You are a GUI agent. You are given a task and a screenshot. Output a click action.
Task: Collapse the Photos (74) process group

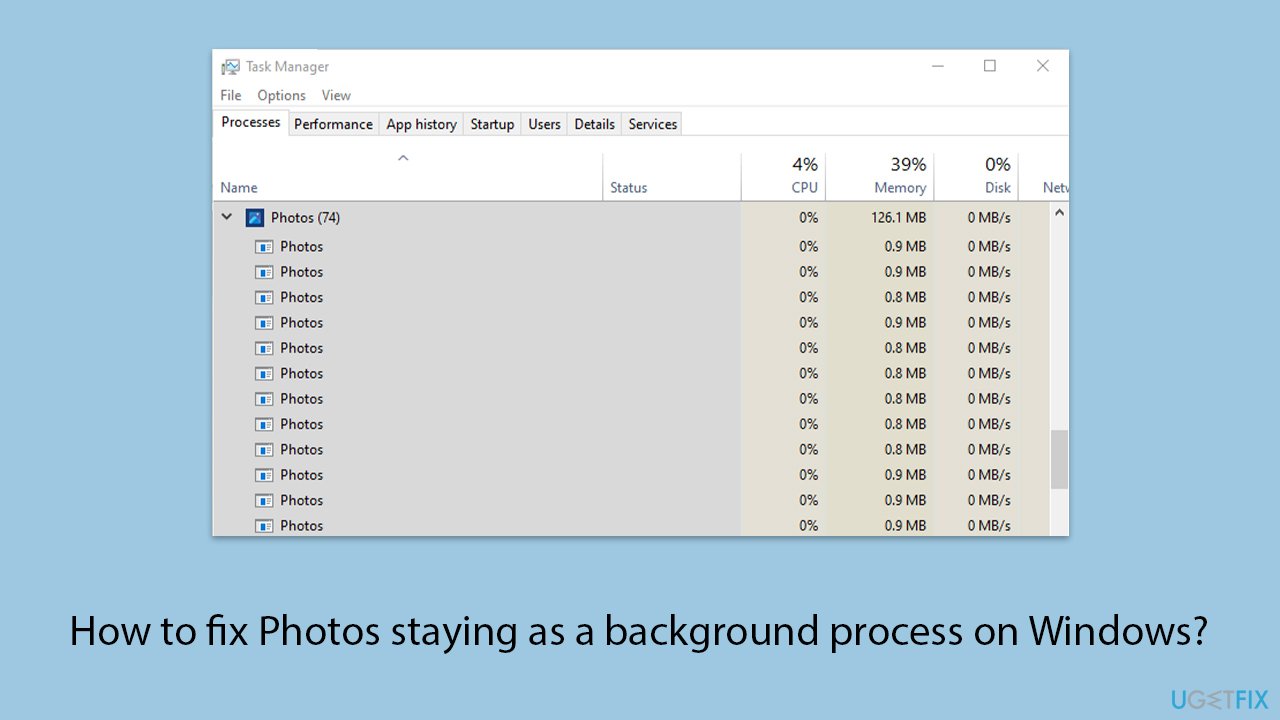227,217
